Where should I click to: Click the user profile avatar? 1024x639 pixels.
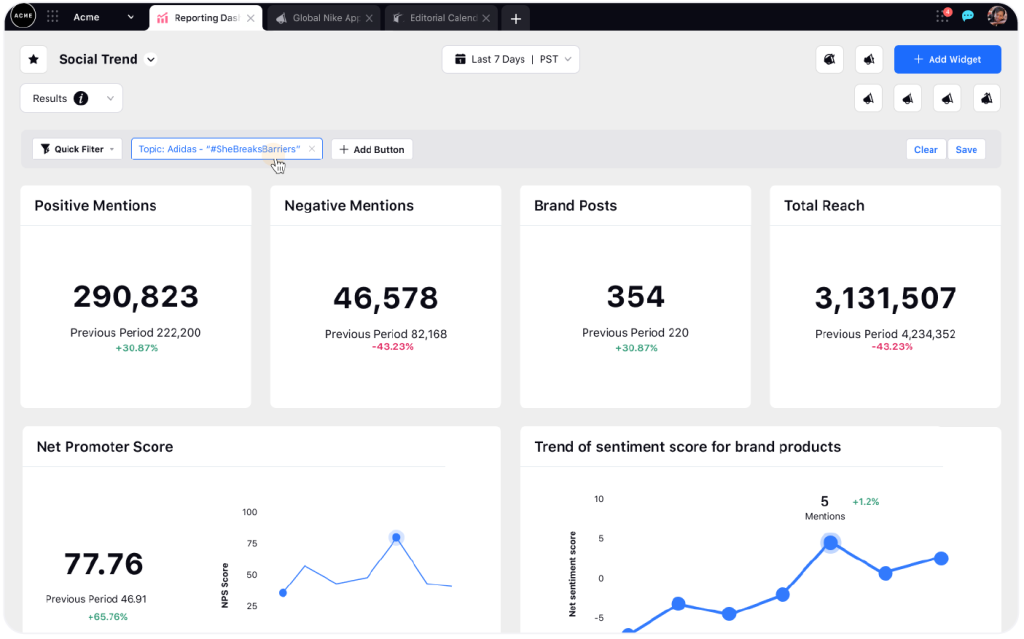point(997,16)
